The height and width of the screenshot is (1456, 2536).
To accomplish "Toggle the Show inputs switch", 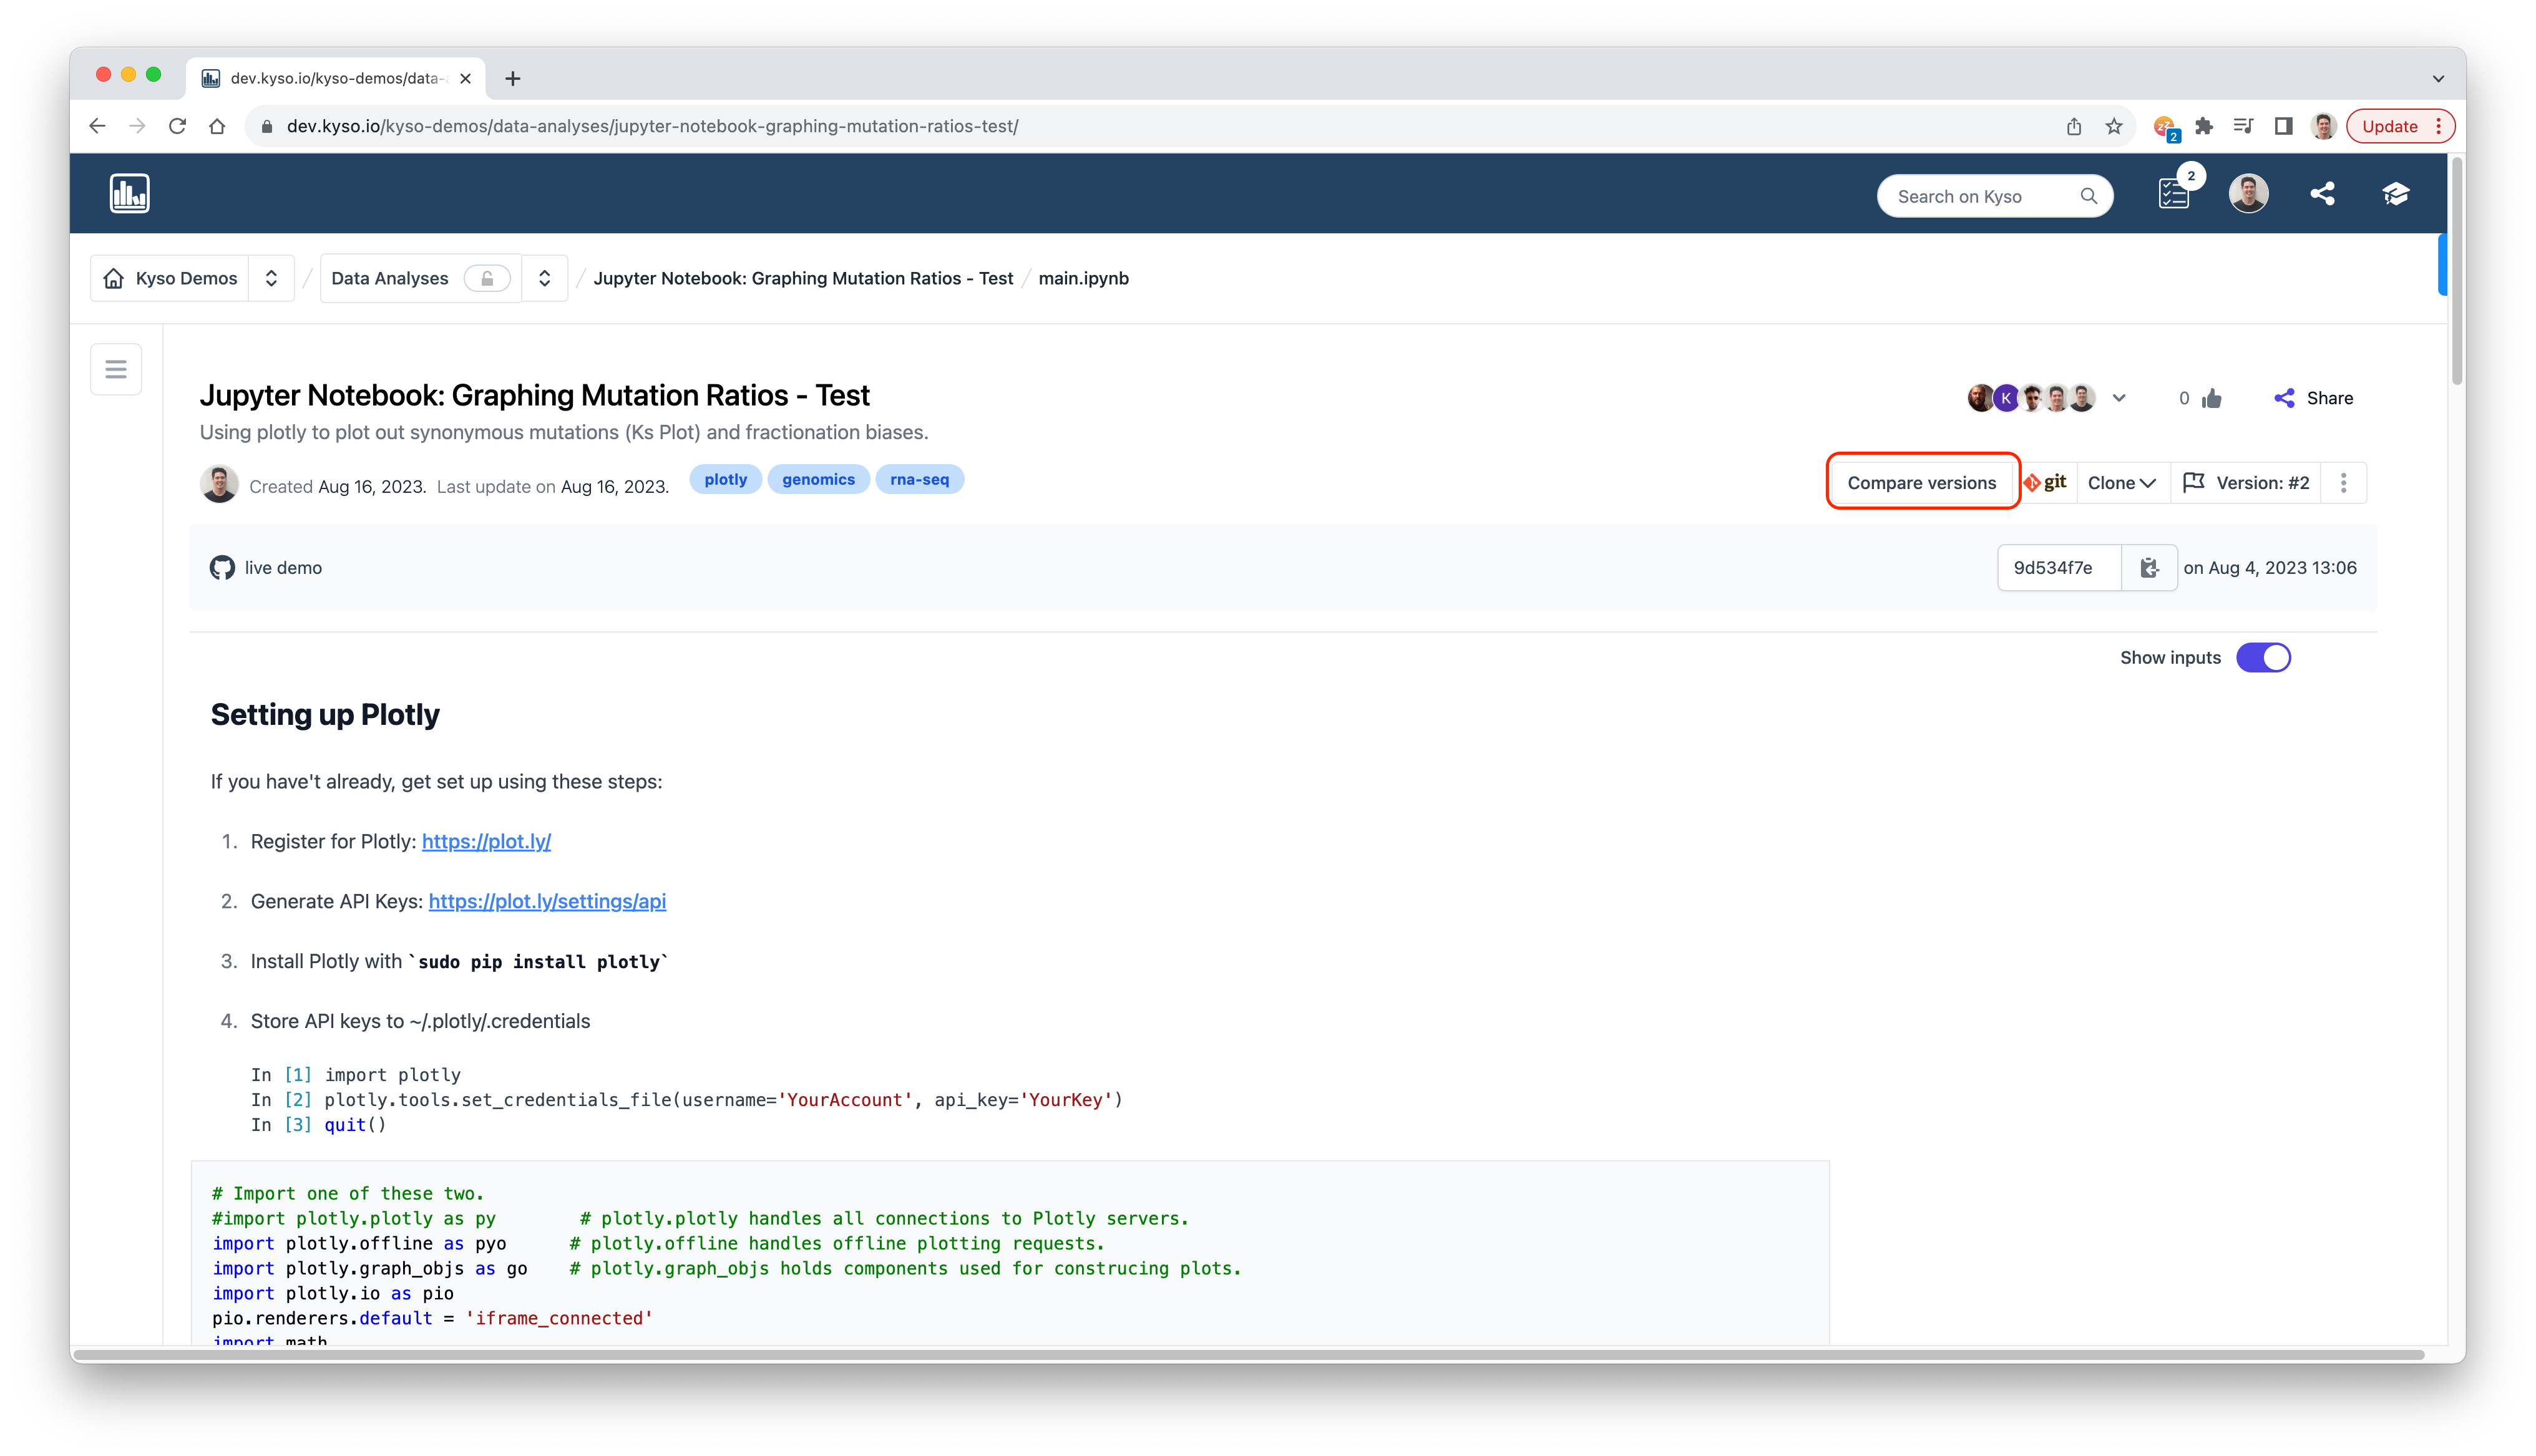I will tap(2263, 658).
